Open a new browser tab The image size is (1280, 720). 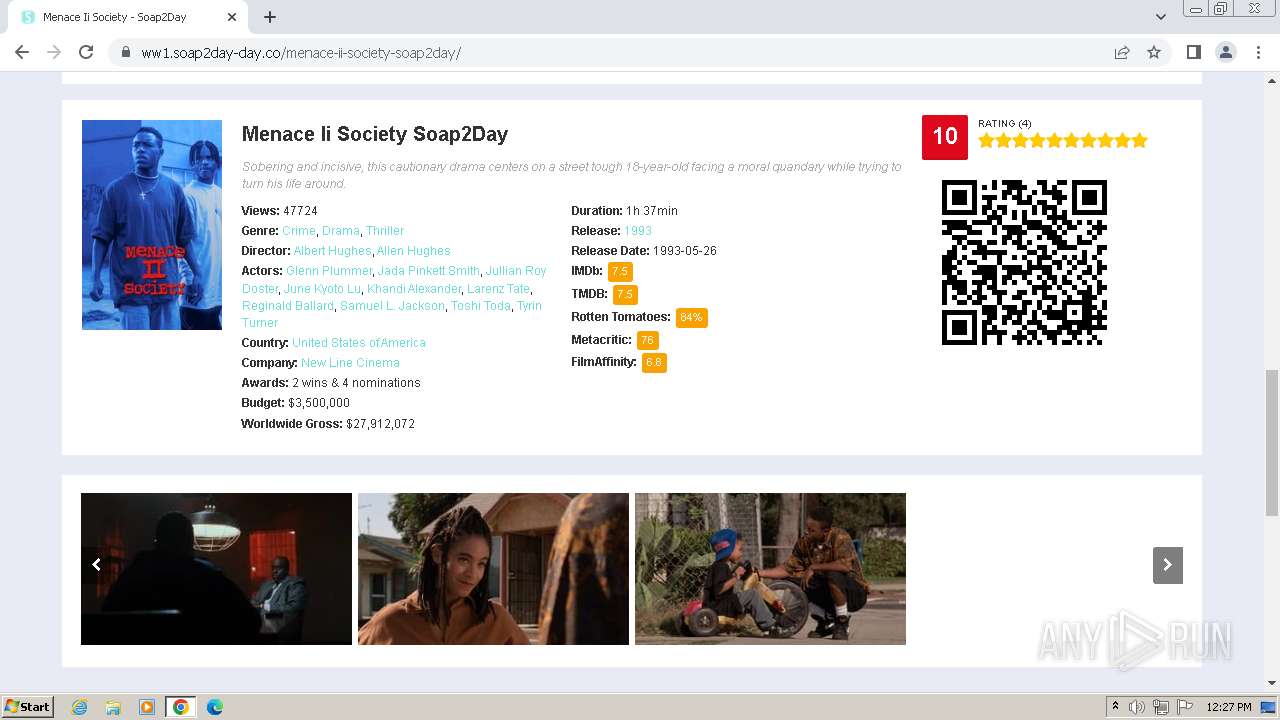coord(270,17)
